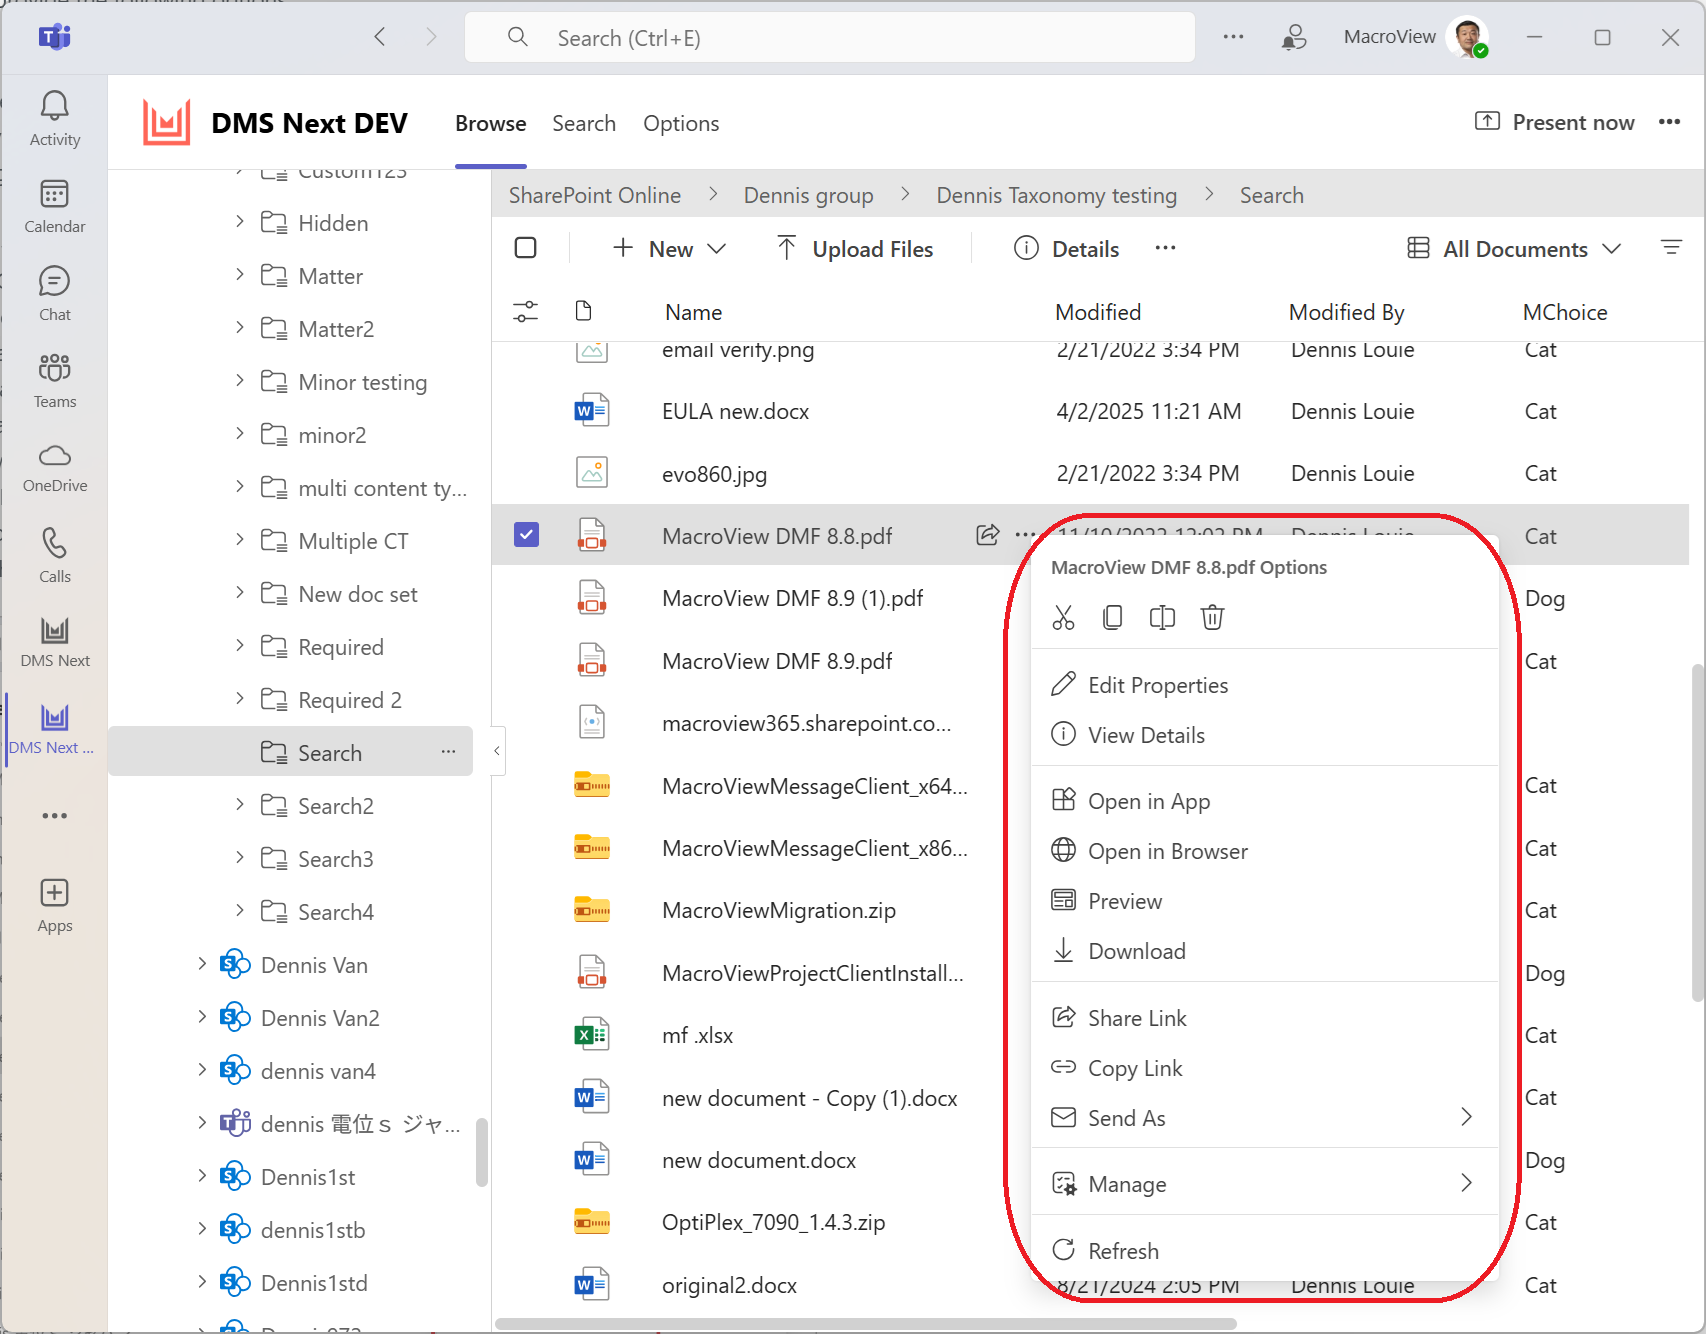Choose Preview from options menu
1706x1334 pixels.
[1264, 901]
